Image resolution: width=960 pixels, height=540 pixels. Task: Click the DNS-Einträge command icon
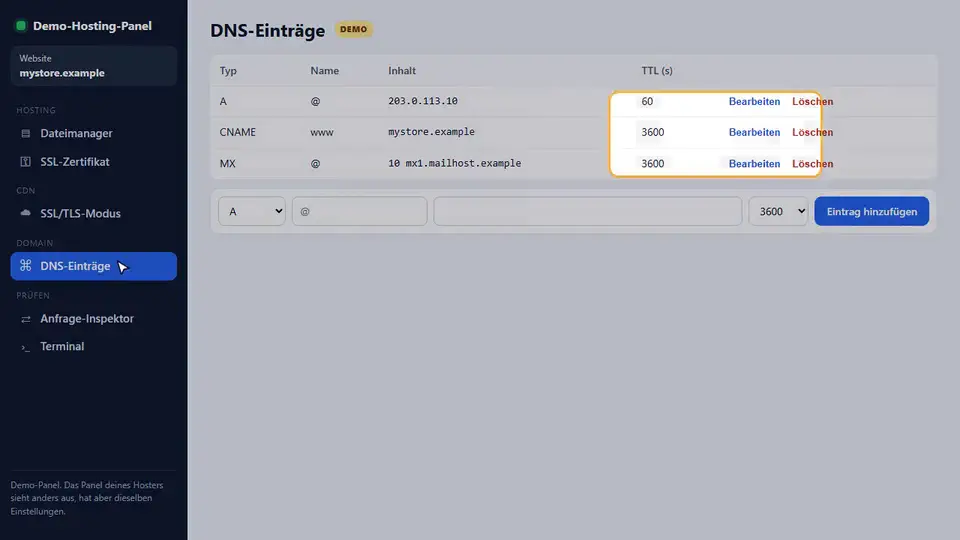click(x=26, y=266)
